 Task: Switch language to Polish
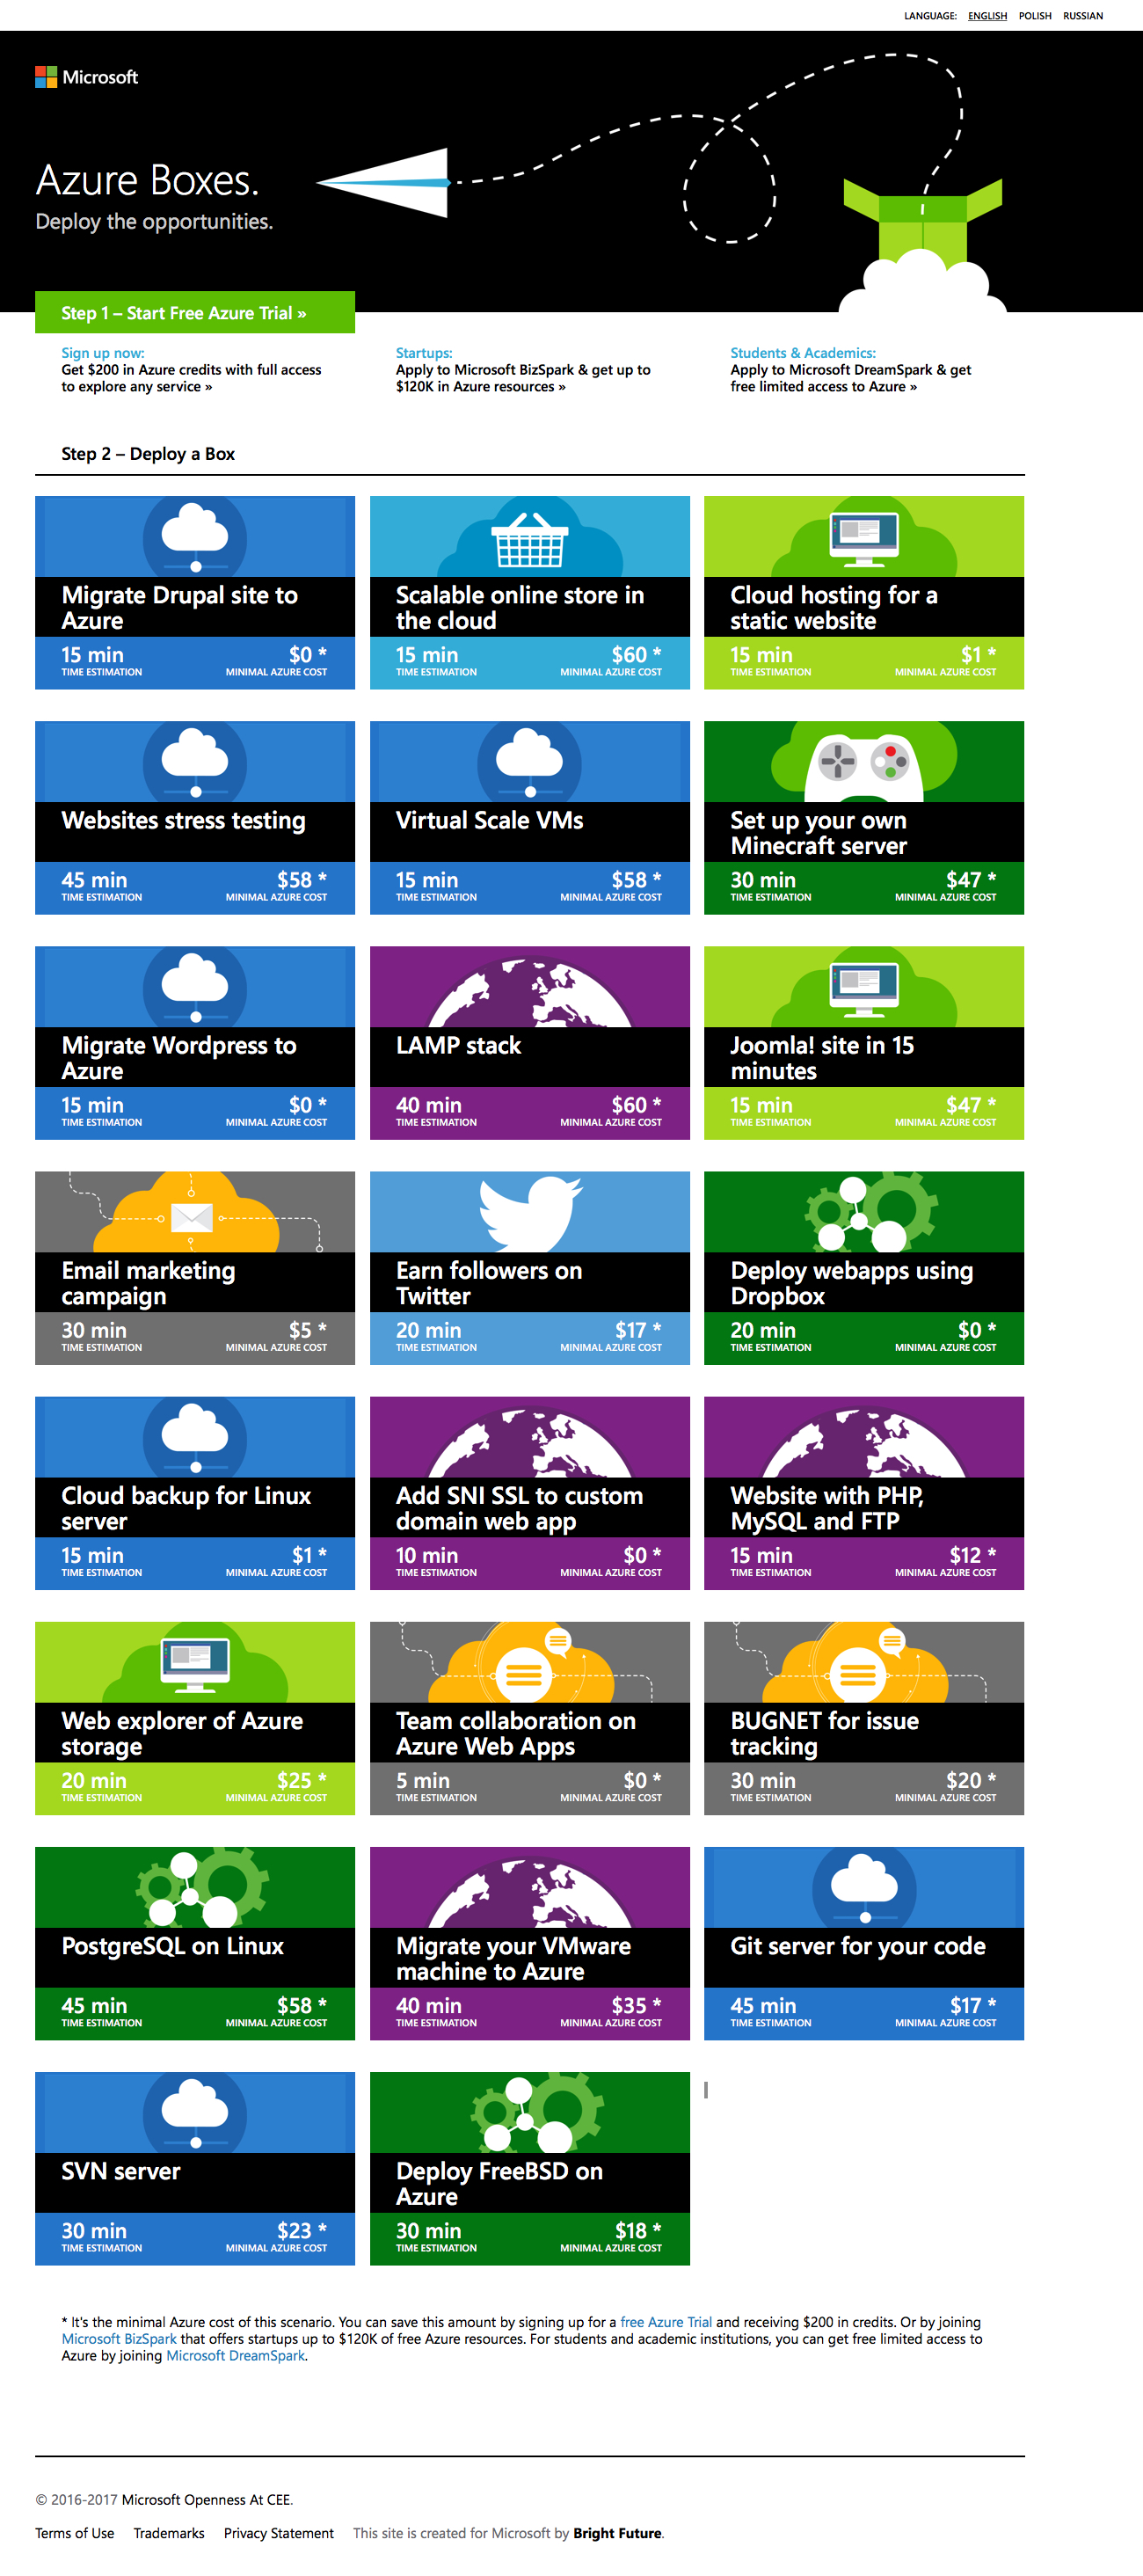click(1034, 16)
